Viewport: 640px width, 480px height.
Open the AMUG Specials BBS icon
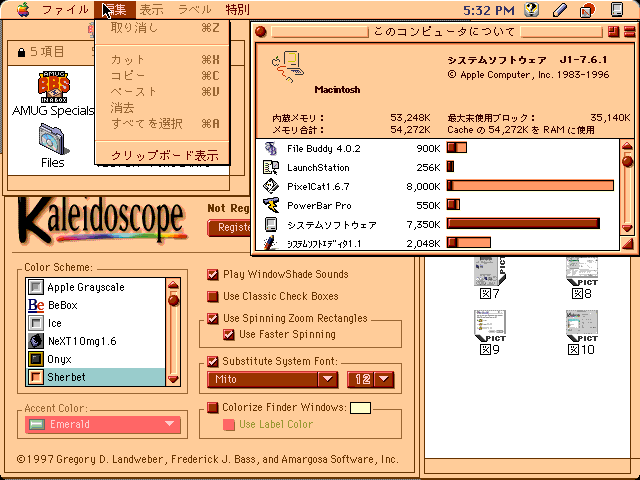click(53, 87)
